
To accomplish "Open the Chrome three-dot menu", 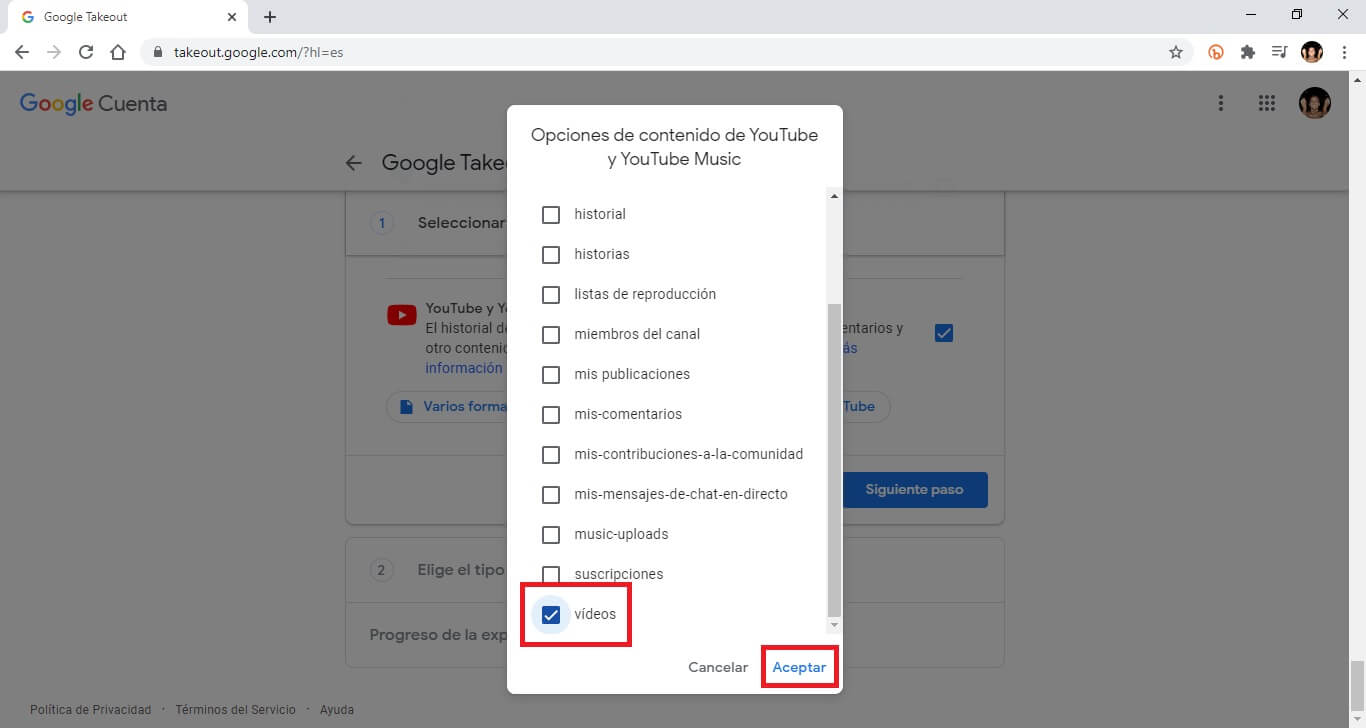I will [x=1344, y=52].
